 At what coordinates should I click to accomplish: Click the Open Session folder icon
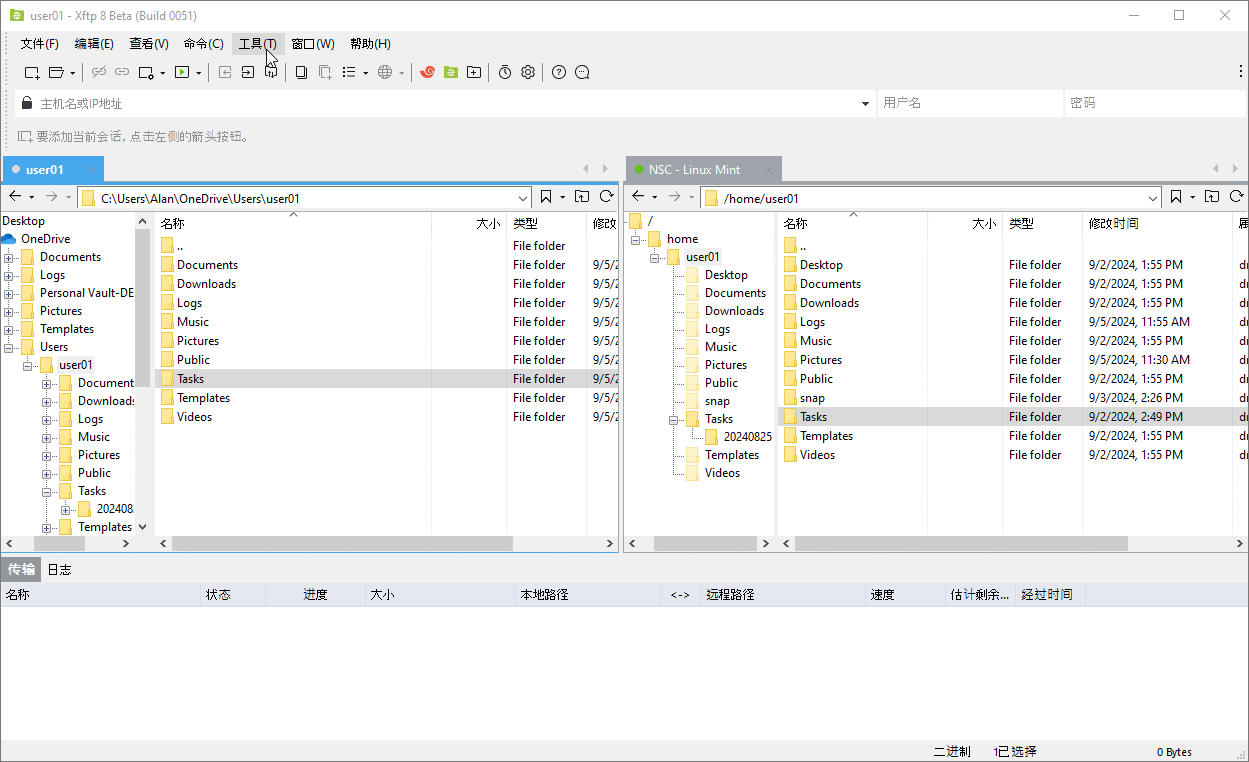56,72
